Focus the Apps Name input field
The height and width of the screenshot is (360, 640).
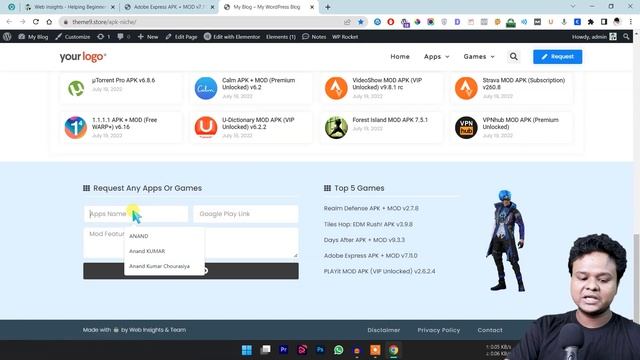(x=136, y=214)
